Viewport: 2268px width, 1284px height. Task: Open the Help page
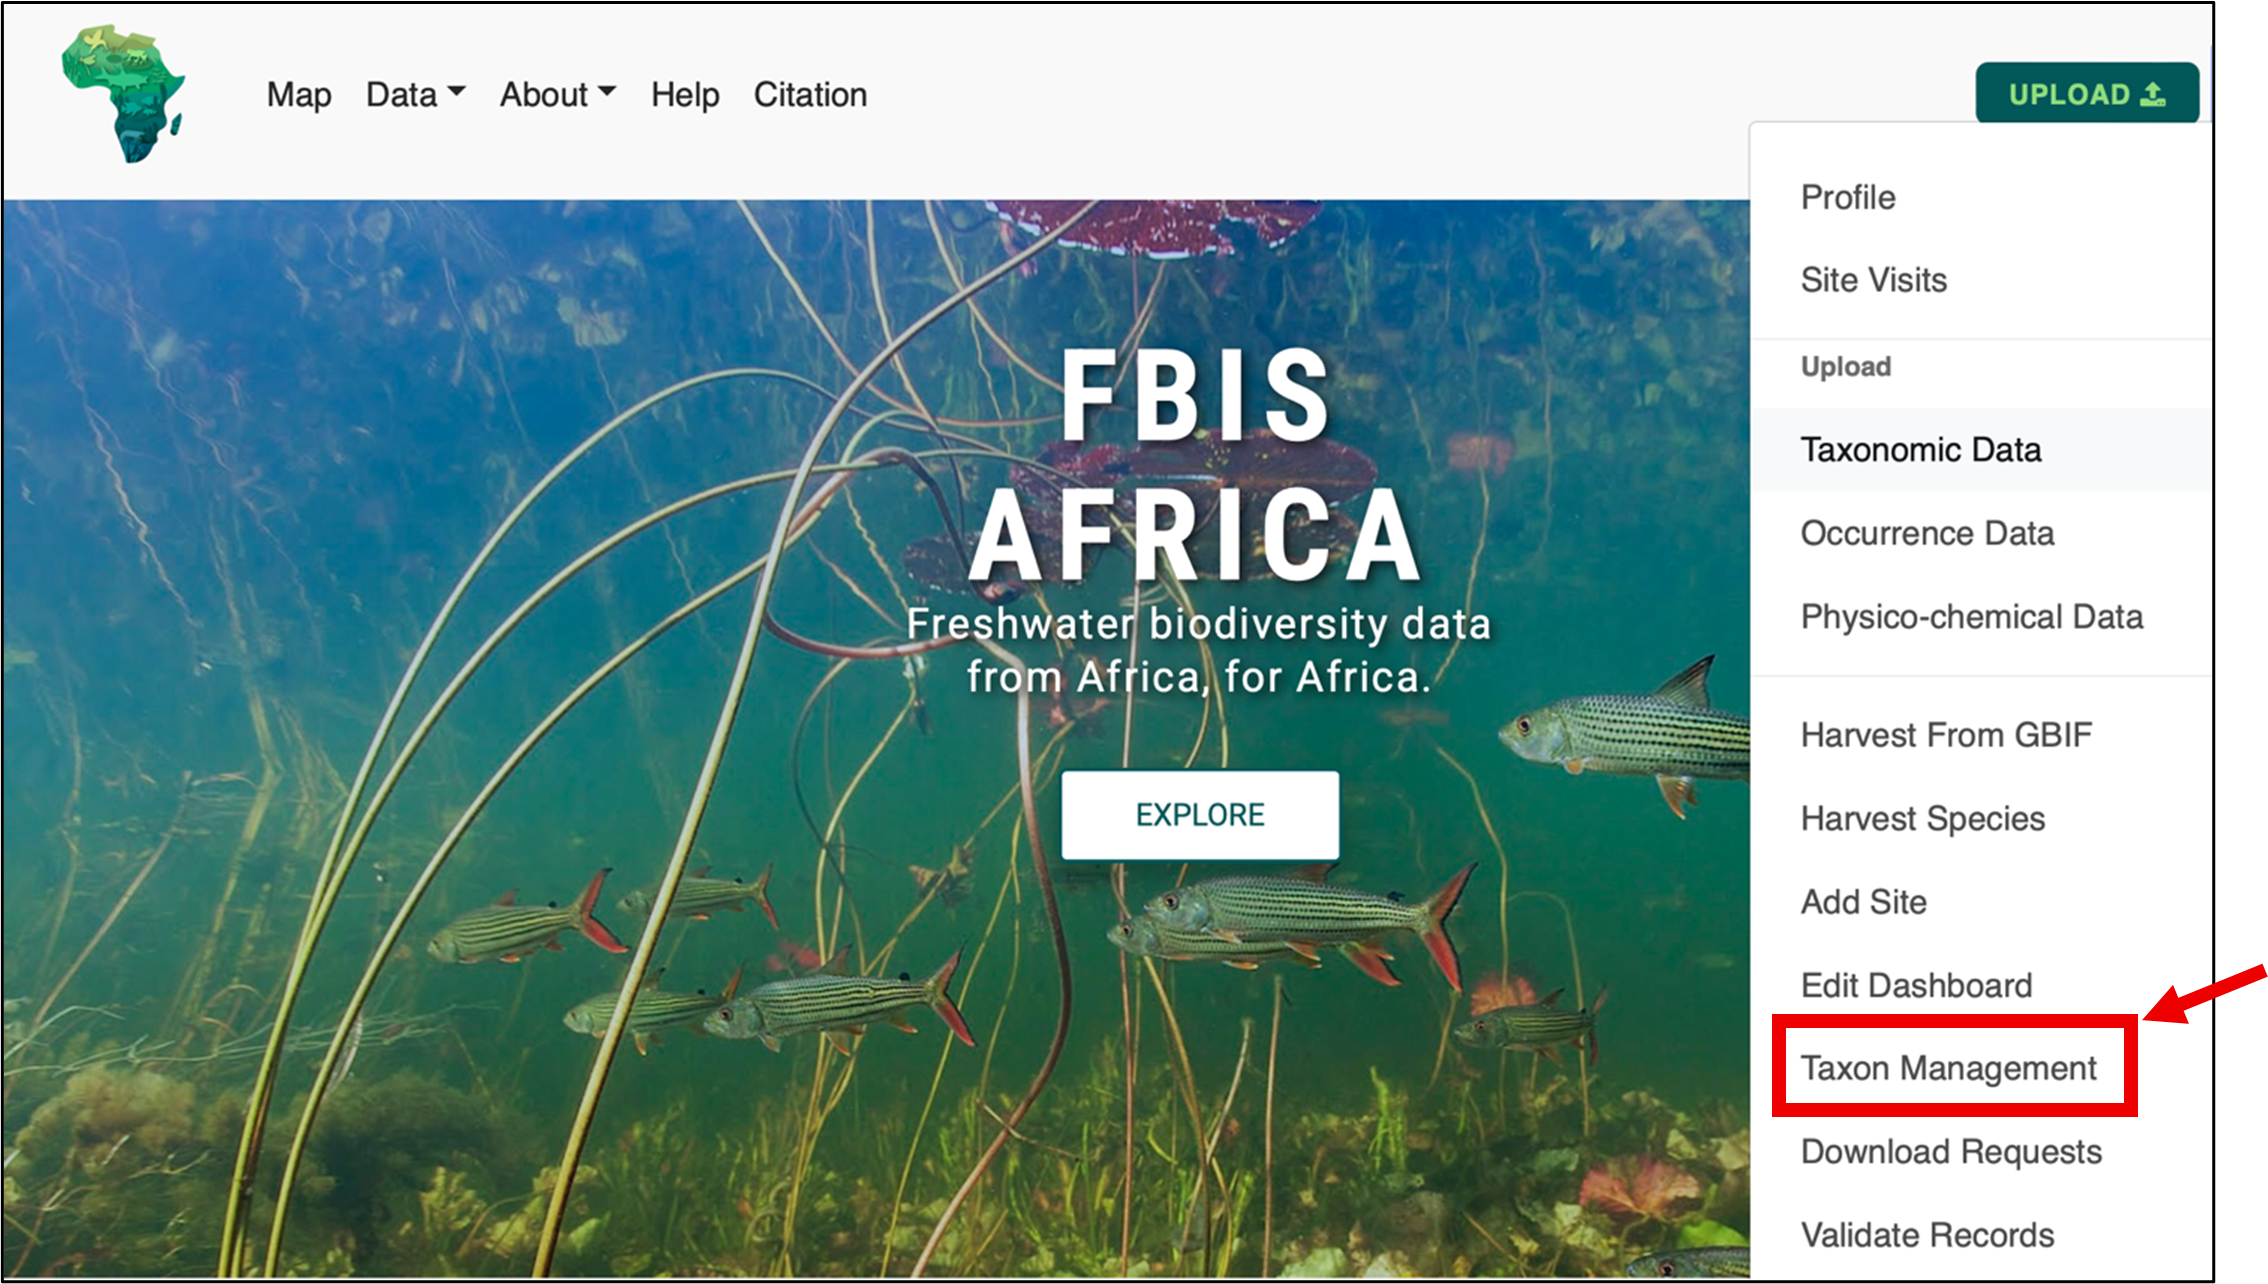pyautogui.click(x=685, y=95)
